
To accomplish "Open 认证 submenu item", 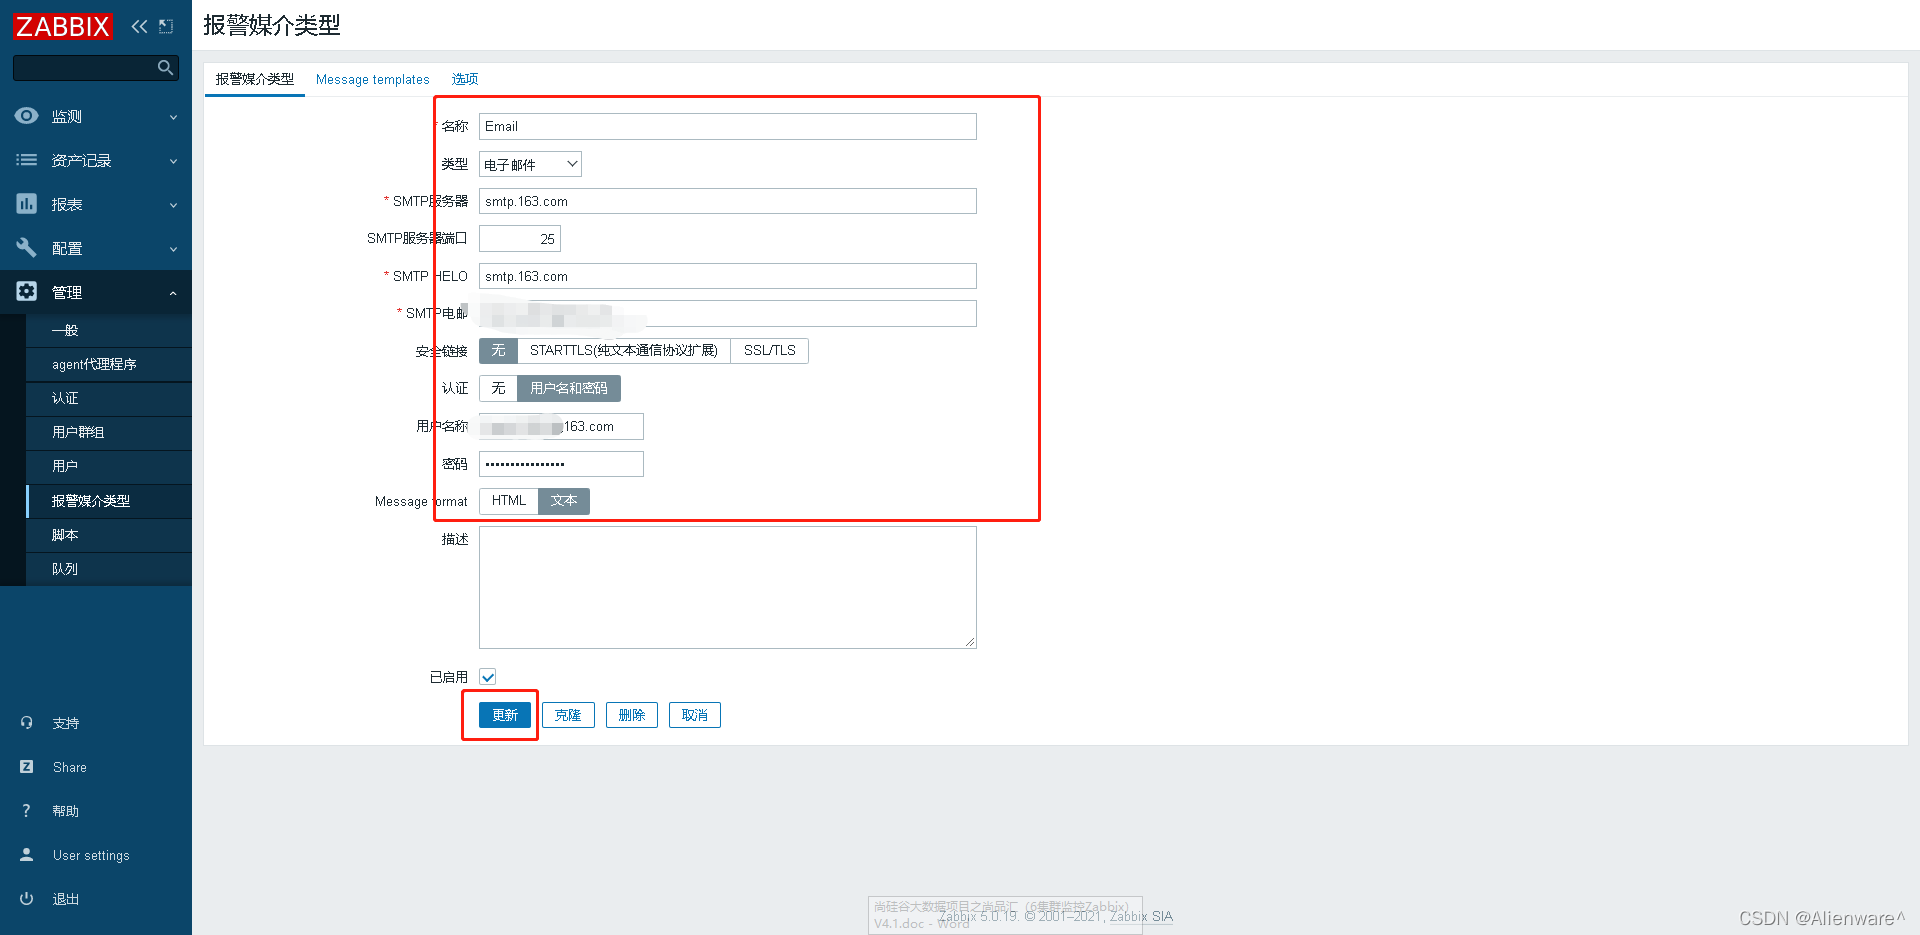I will click(109, 399).
